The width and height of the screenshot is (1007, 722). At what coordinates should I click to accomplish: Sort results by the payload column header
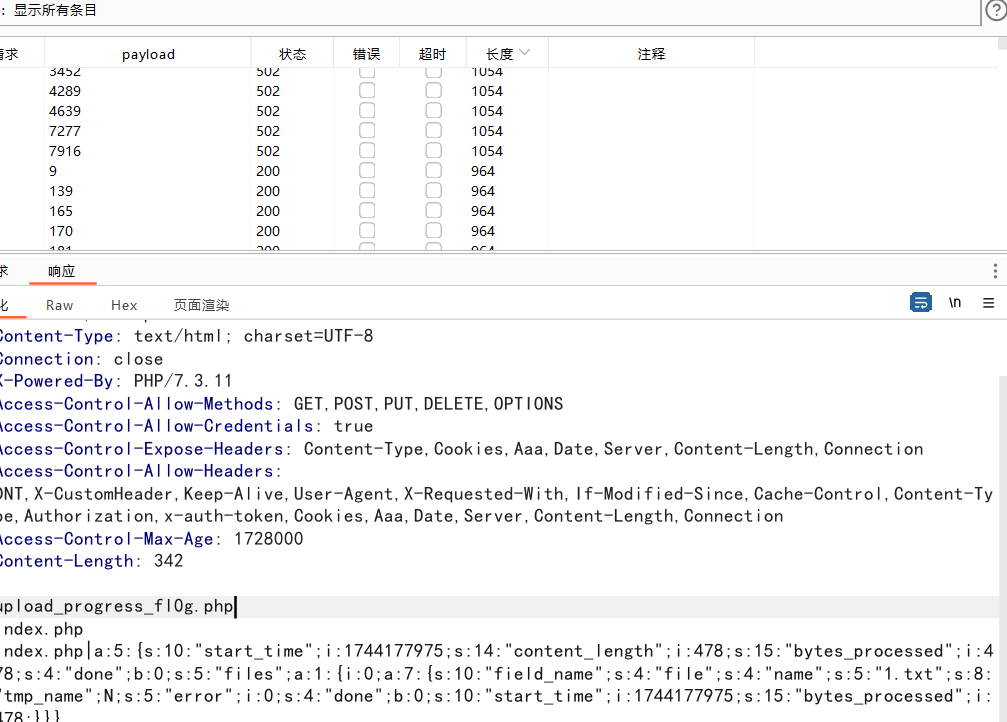tap(148, 54)
